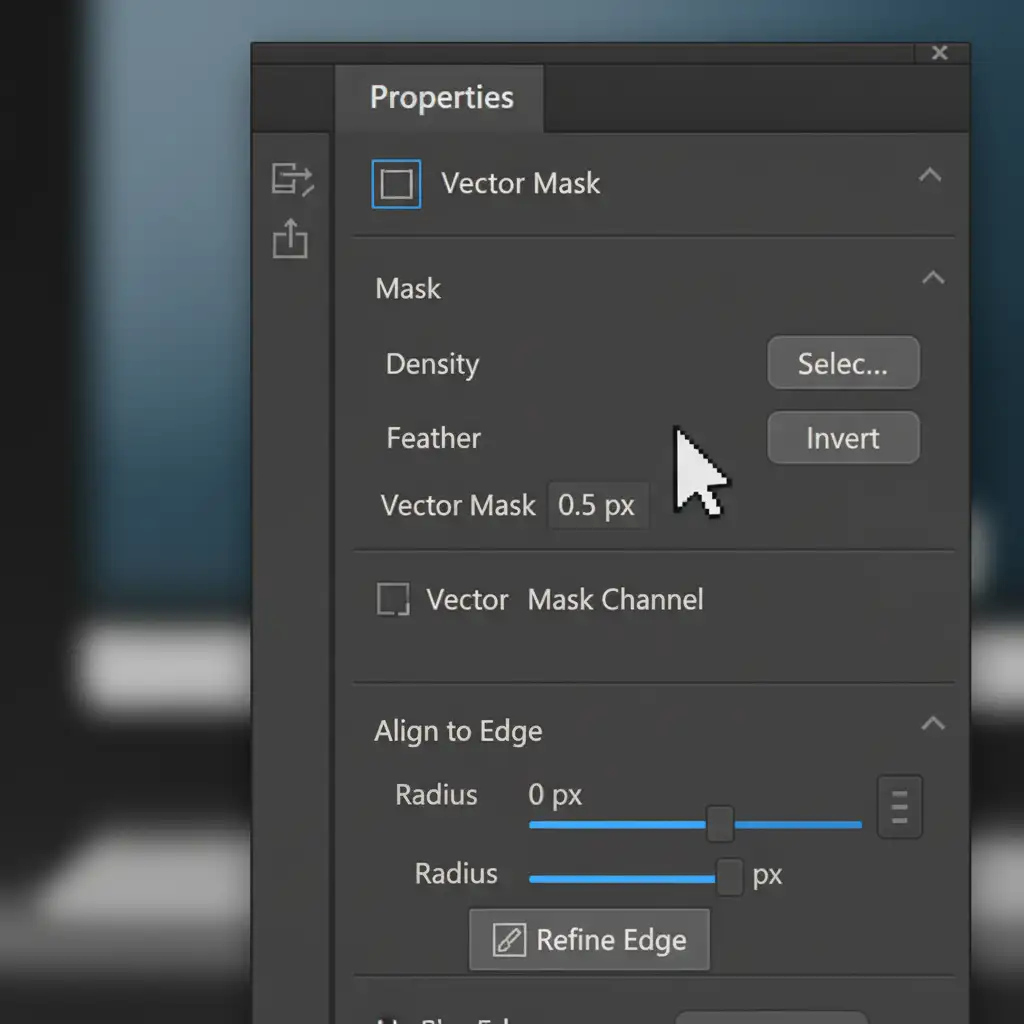Image resolution: width=1024 pixels, height=1024 pixels.
Task: Click the Selec... button next to Density
Action: (x=842, y=363)
